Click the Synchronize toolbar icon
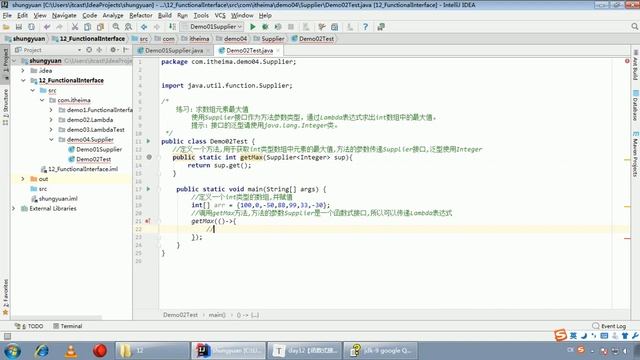 click(x=31, y=27)
